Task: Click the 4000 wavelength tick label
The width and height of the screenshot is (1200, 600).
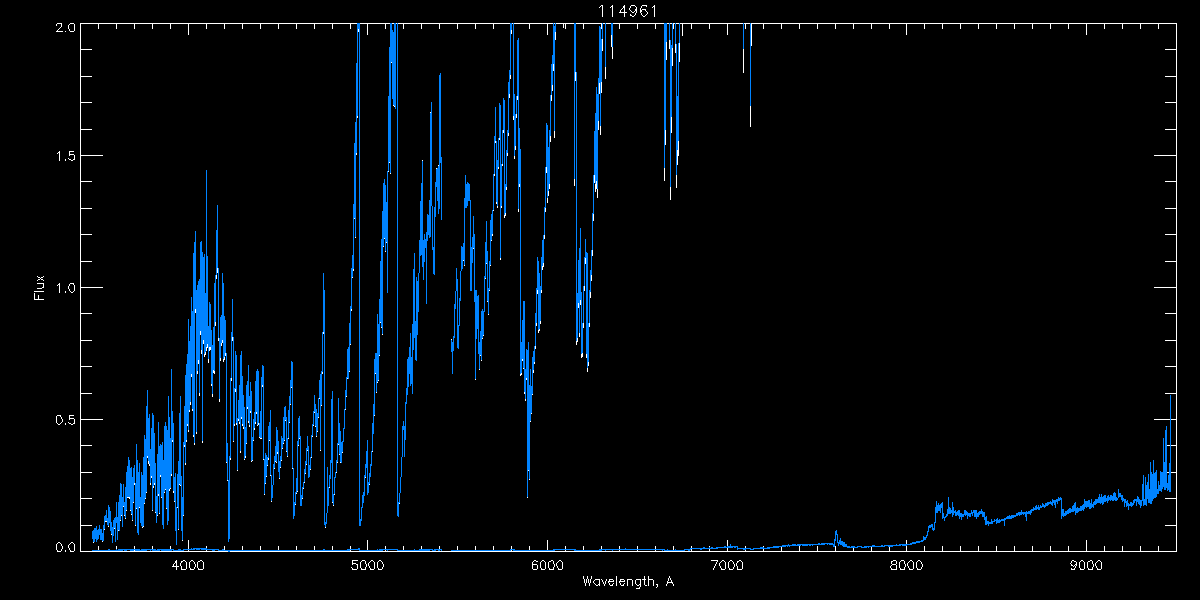Action: tap(188, 566)
